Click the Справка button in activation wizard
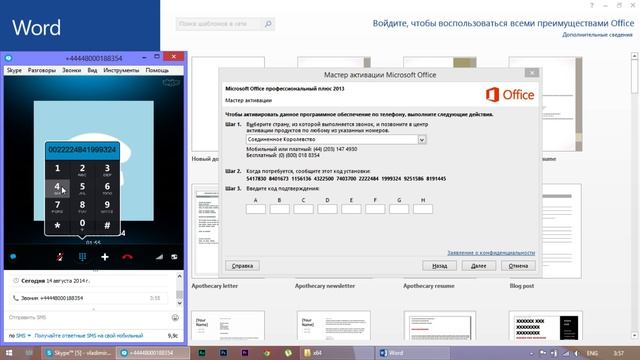This screenshot has width=640, height=360. (x=242, y=266)
